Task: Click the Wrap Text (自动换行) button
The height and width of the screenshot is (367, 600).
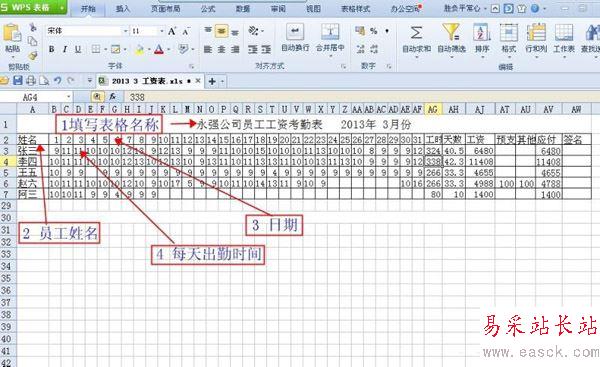Action: pos(295,38)
